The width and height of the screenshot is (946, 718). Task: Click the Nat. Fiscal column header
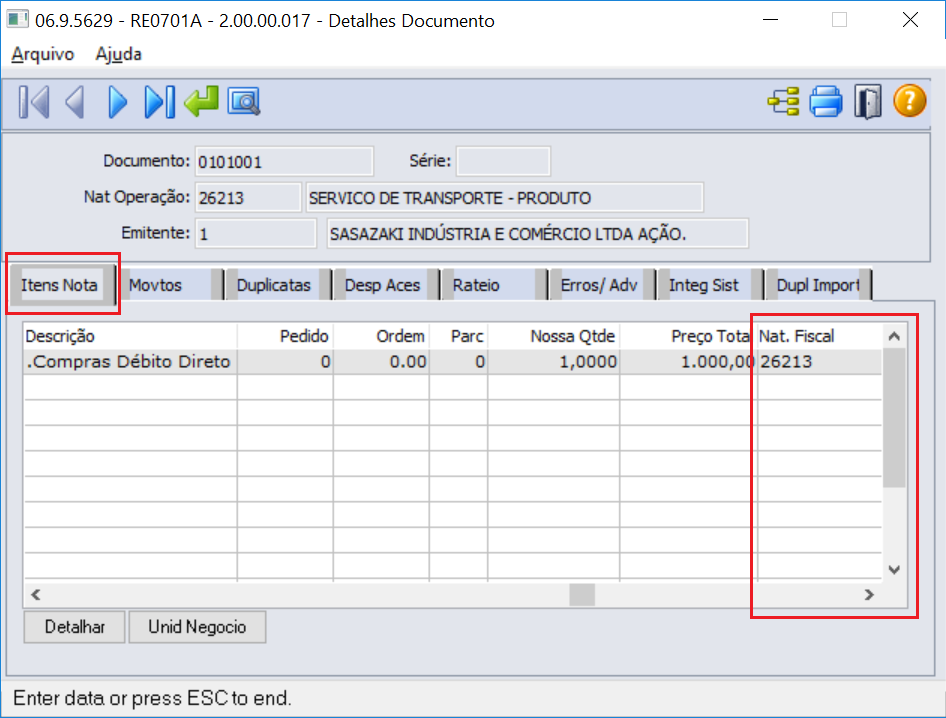click(819, 336)
